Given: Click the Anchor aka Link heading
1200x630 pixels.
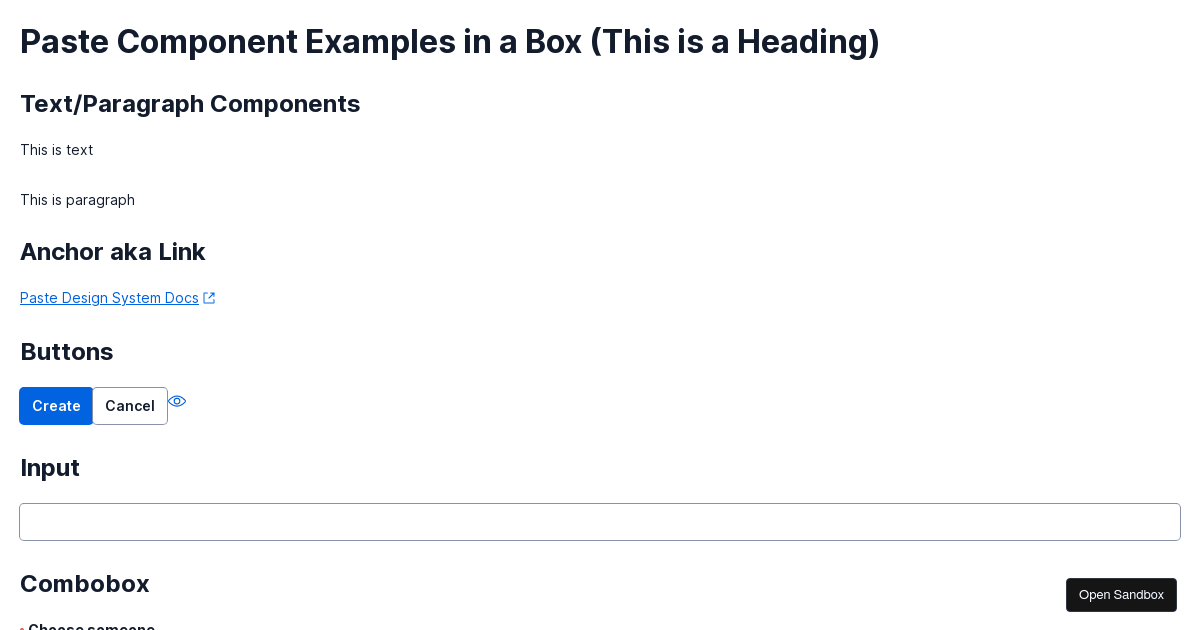Looking at the screenshot, I should pos(113,252).
